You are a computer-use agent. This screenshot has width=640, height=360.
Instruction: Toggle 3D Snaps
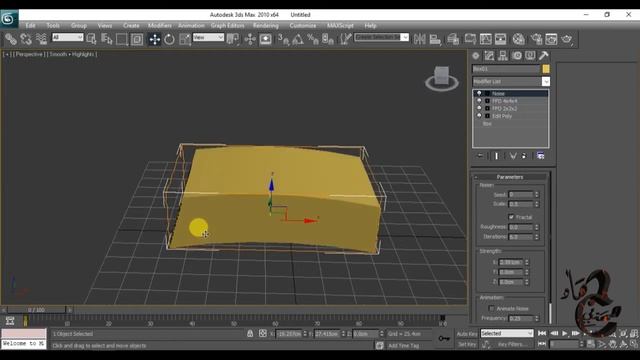[283, 39]
